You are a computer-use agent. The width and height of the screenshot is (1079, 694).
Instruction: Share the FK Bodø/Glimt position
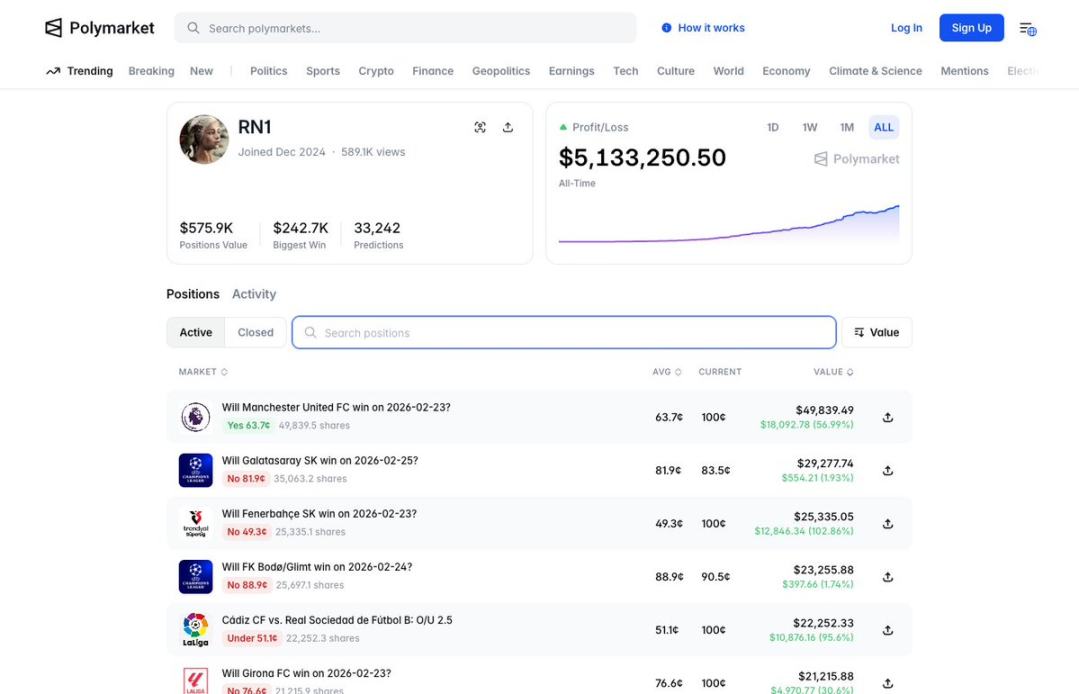(x=887, y=577)
